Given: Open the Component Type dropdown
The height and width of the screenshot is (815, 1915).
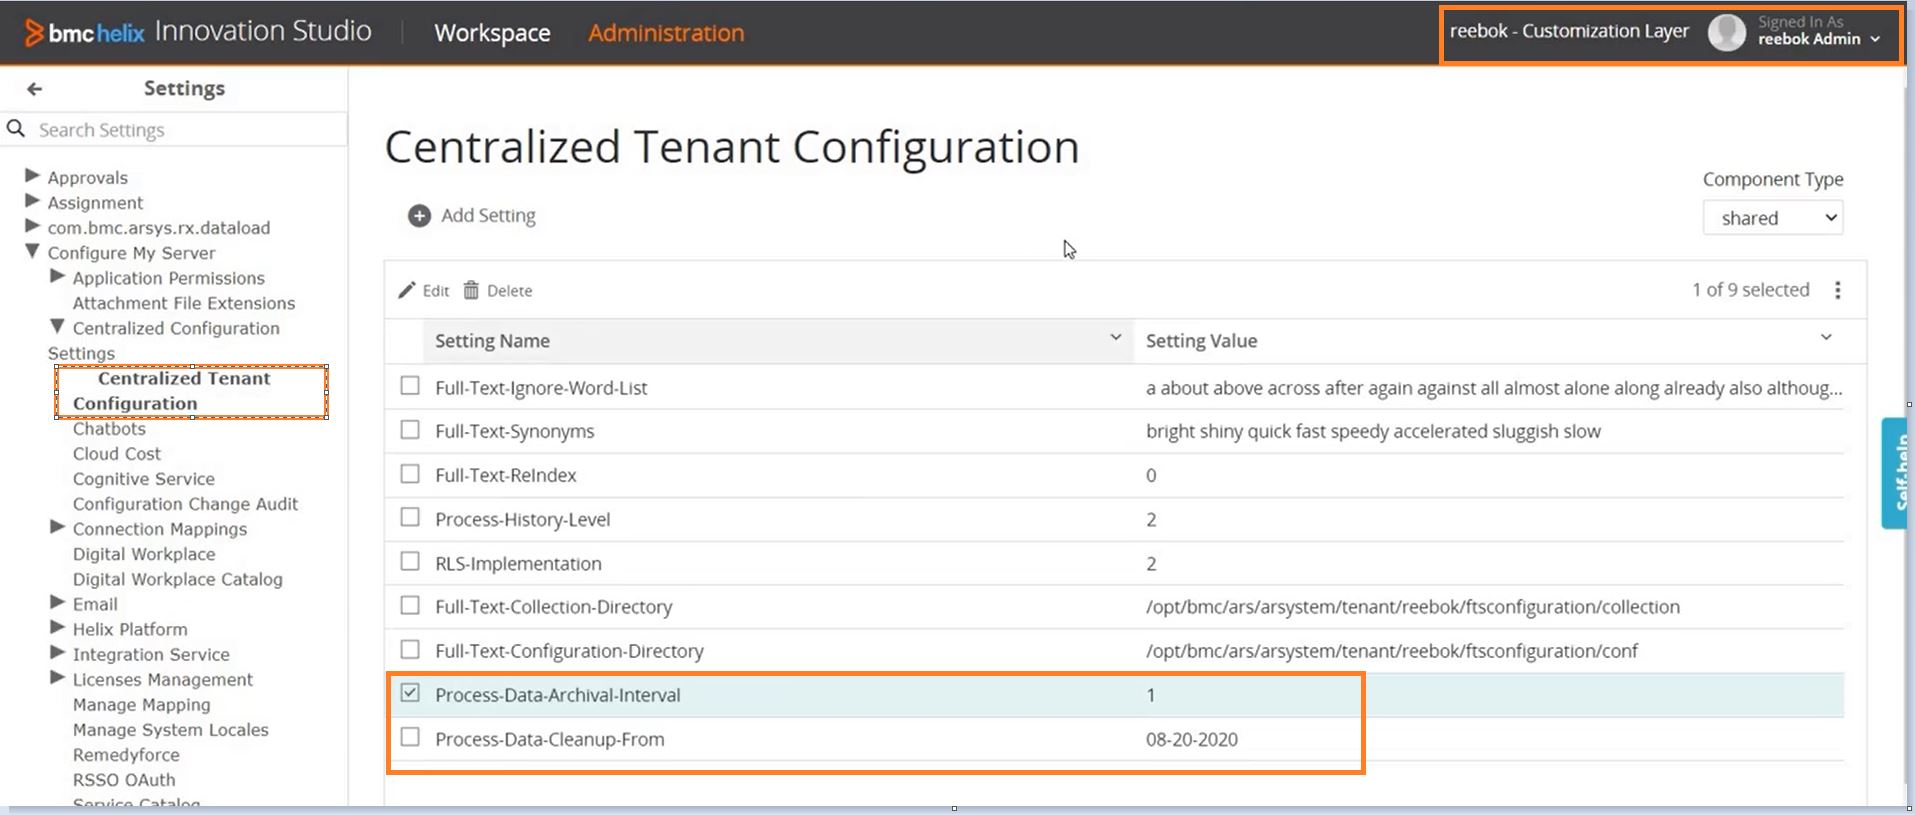Looking at the screenshot, I should click(1773, 218).
